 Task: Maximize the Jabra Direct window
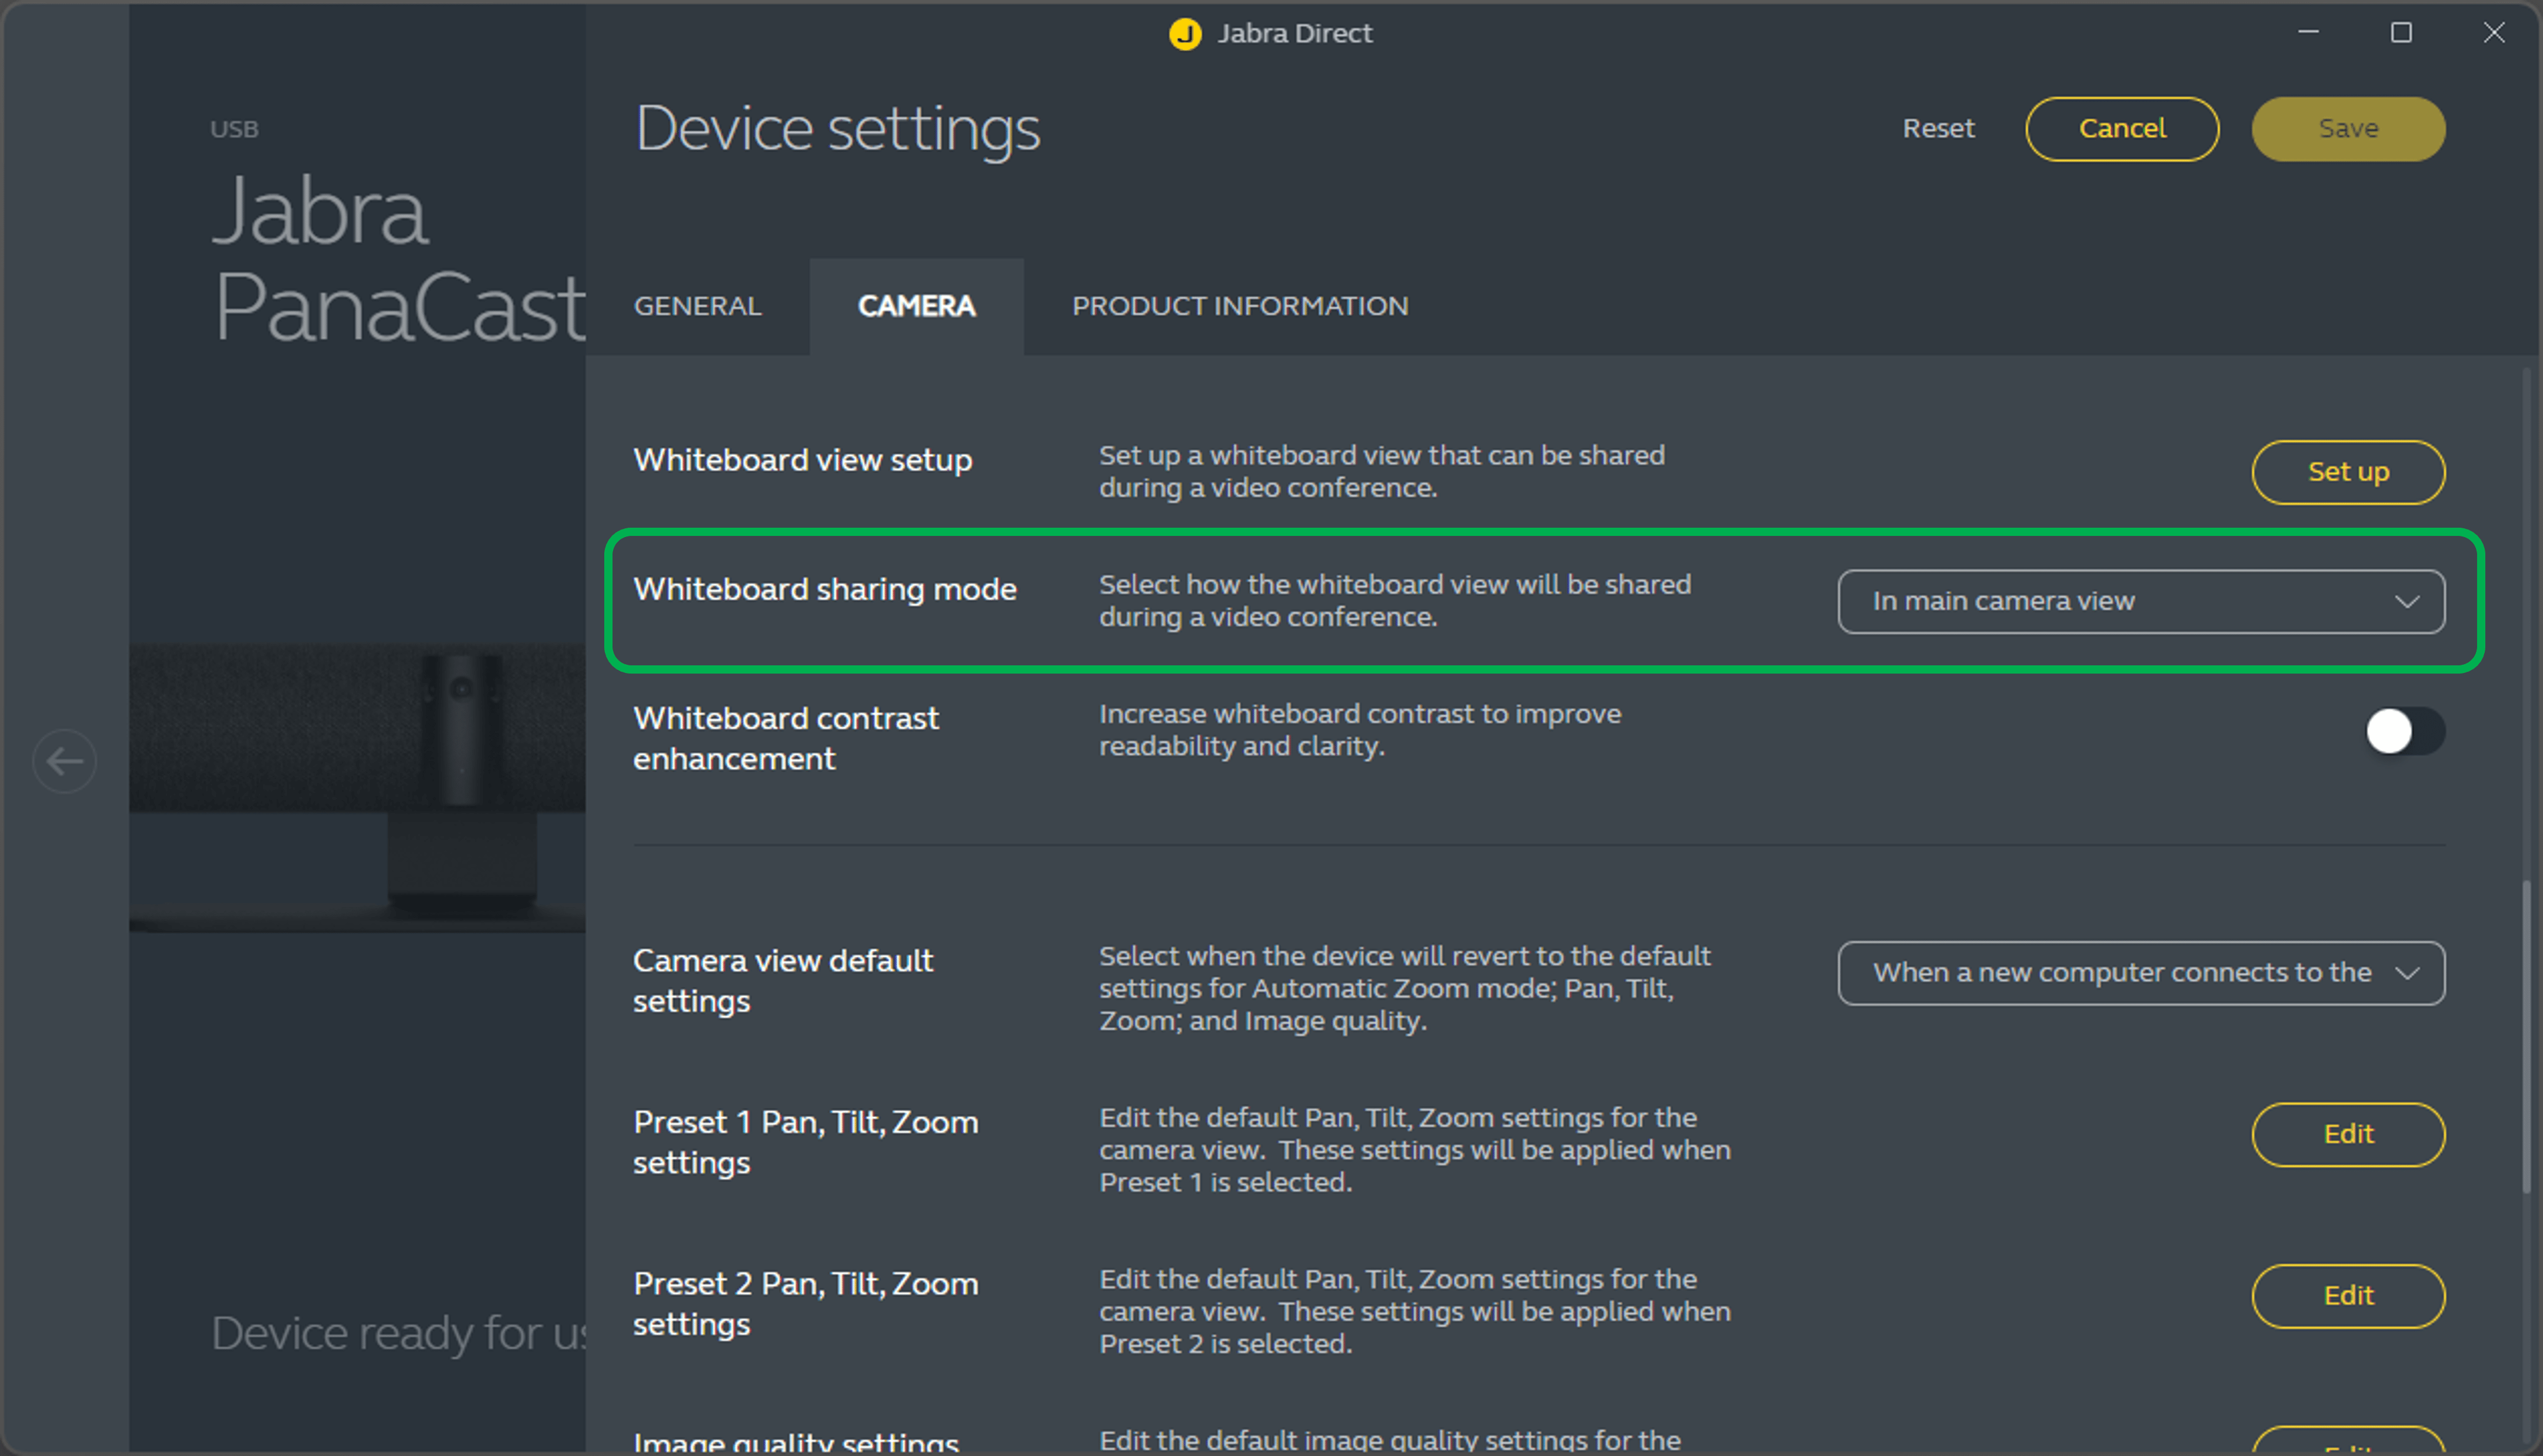tap(2401, 33)
